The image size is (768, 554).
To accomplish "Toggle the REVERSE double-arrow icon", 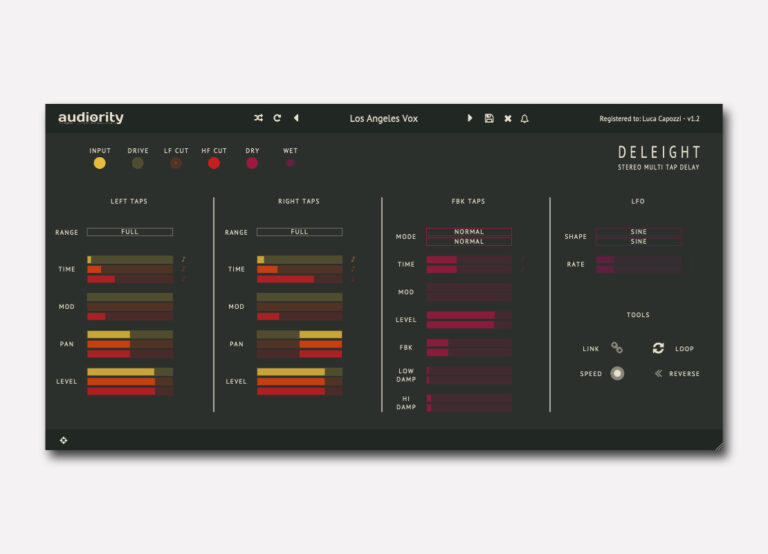I will point(658,373).
